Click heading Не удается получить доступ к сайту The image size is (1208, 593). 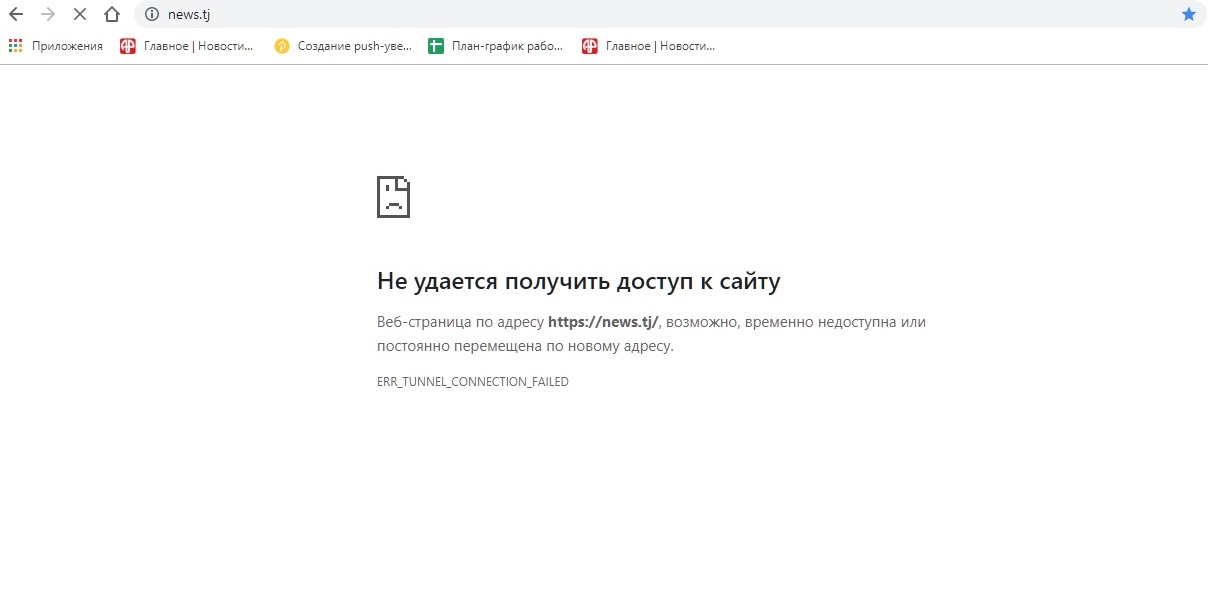click(x=578, y=281)
